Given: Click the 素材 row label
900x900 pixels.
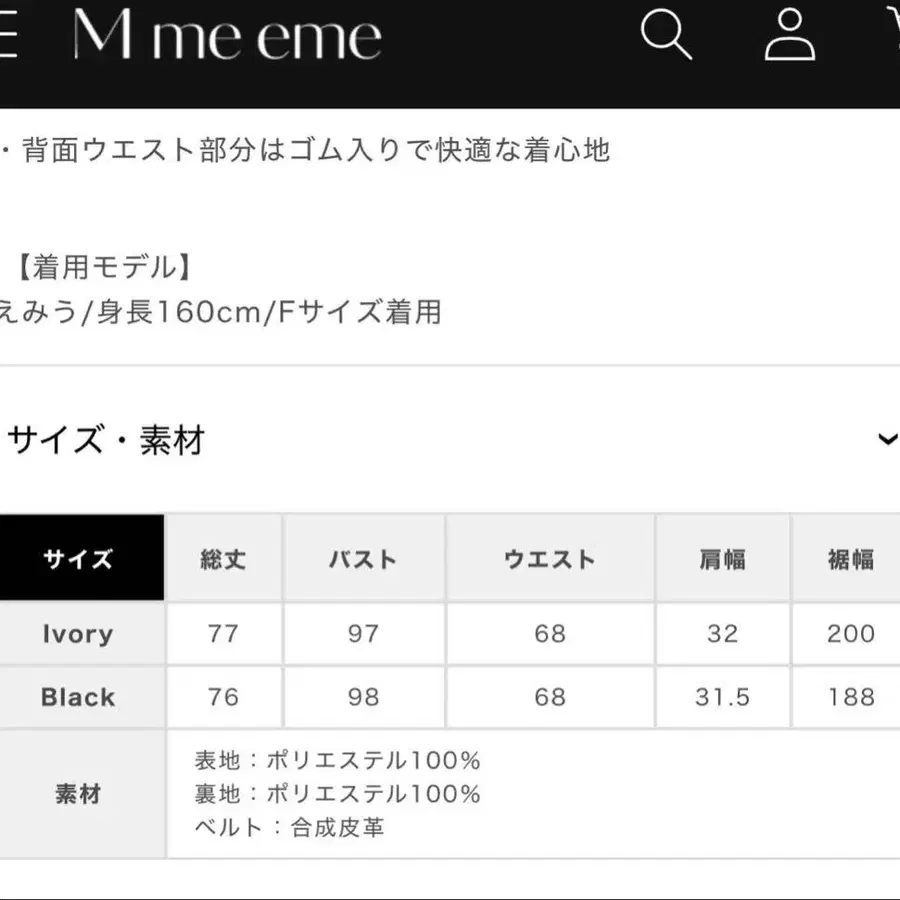Looking at the screenshot, I should tap(80, 793).
